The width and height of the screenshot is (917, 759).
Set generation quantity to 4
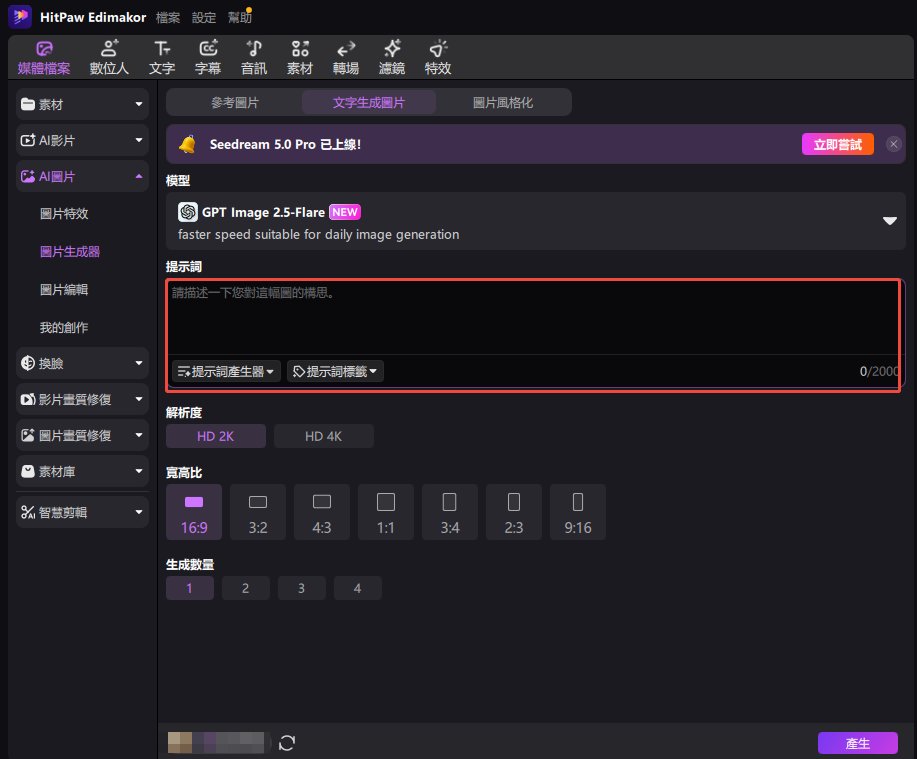click(x=357, y=588)
